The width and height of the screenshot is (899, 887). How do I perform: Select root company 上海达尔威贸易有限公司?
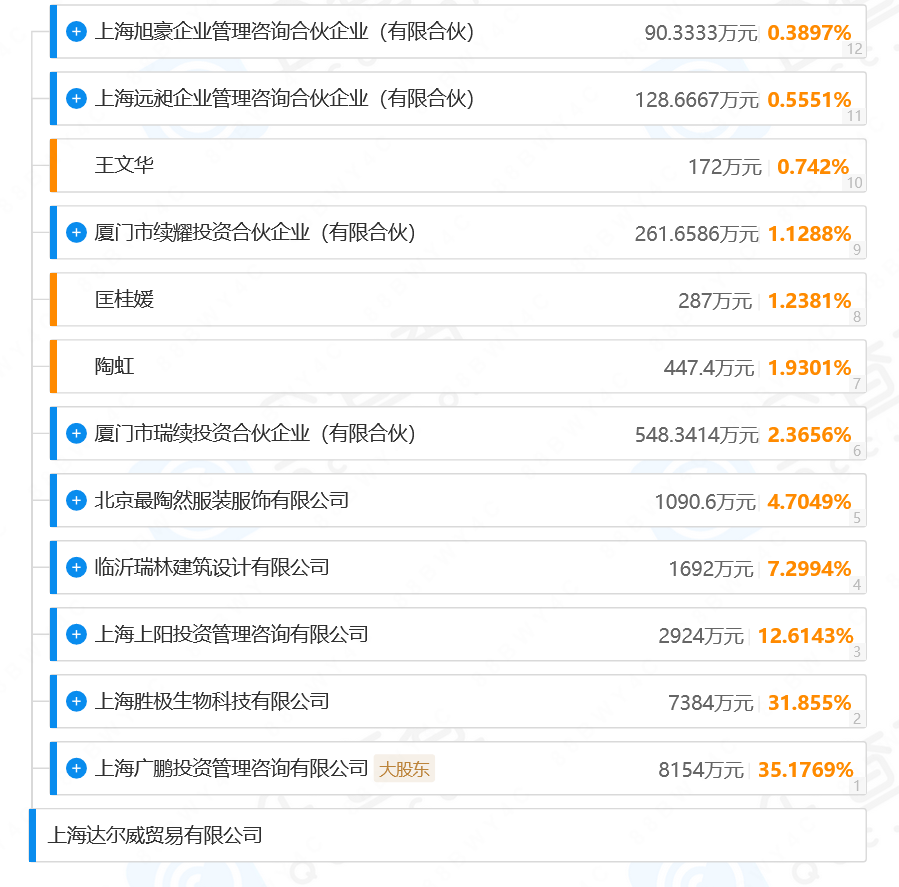(x=155, y=834)
